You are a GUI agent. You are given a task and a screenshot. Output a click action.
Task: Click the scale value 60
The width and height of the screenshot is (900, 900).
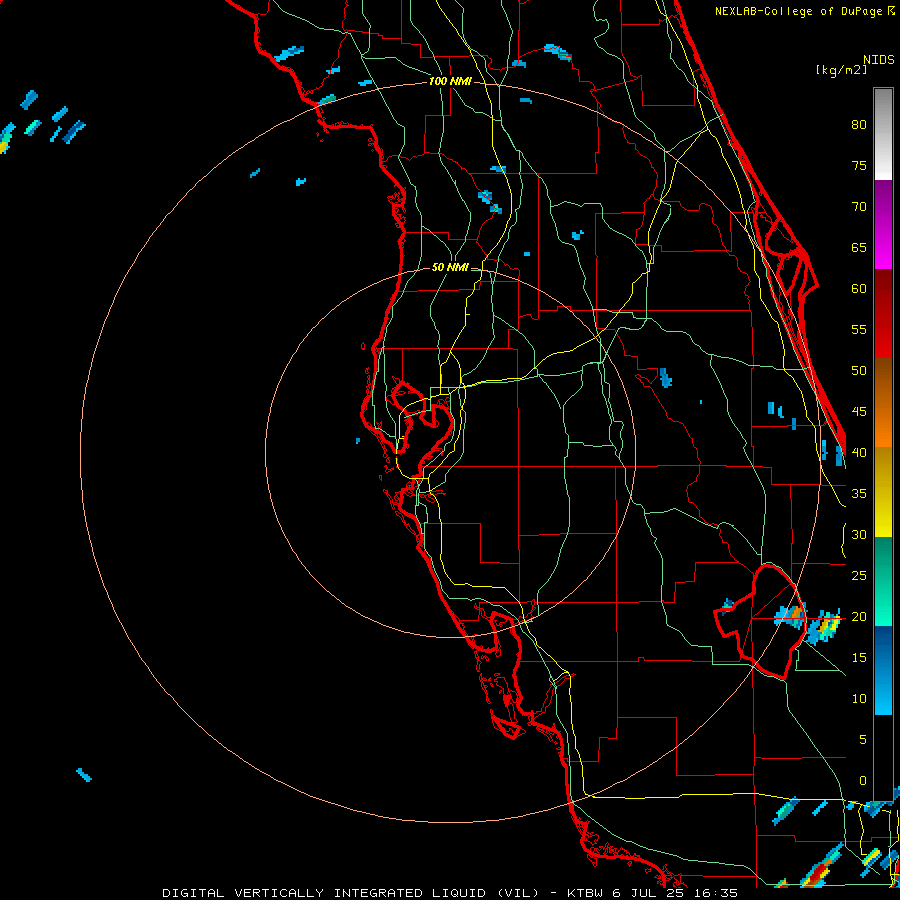[x=859, y=289]
